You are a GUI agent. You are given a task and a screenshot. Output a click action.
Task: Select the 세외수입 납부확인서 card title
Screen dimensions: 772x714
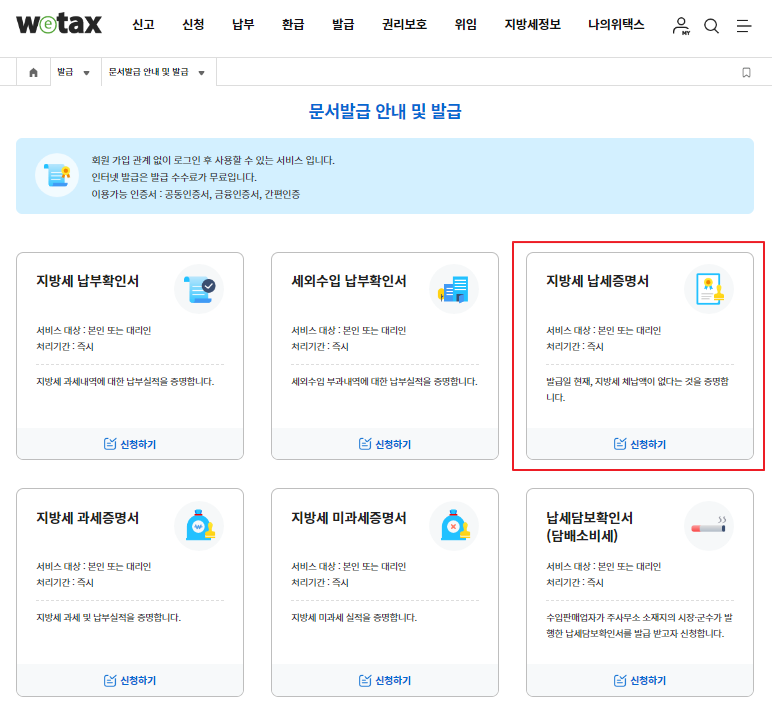349,281
